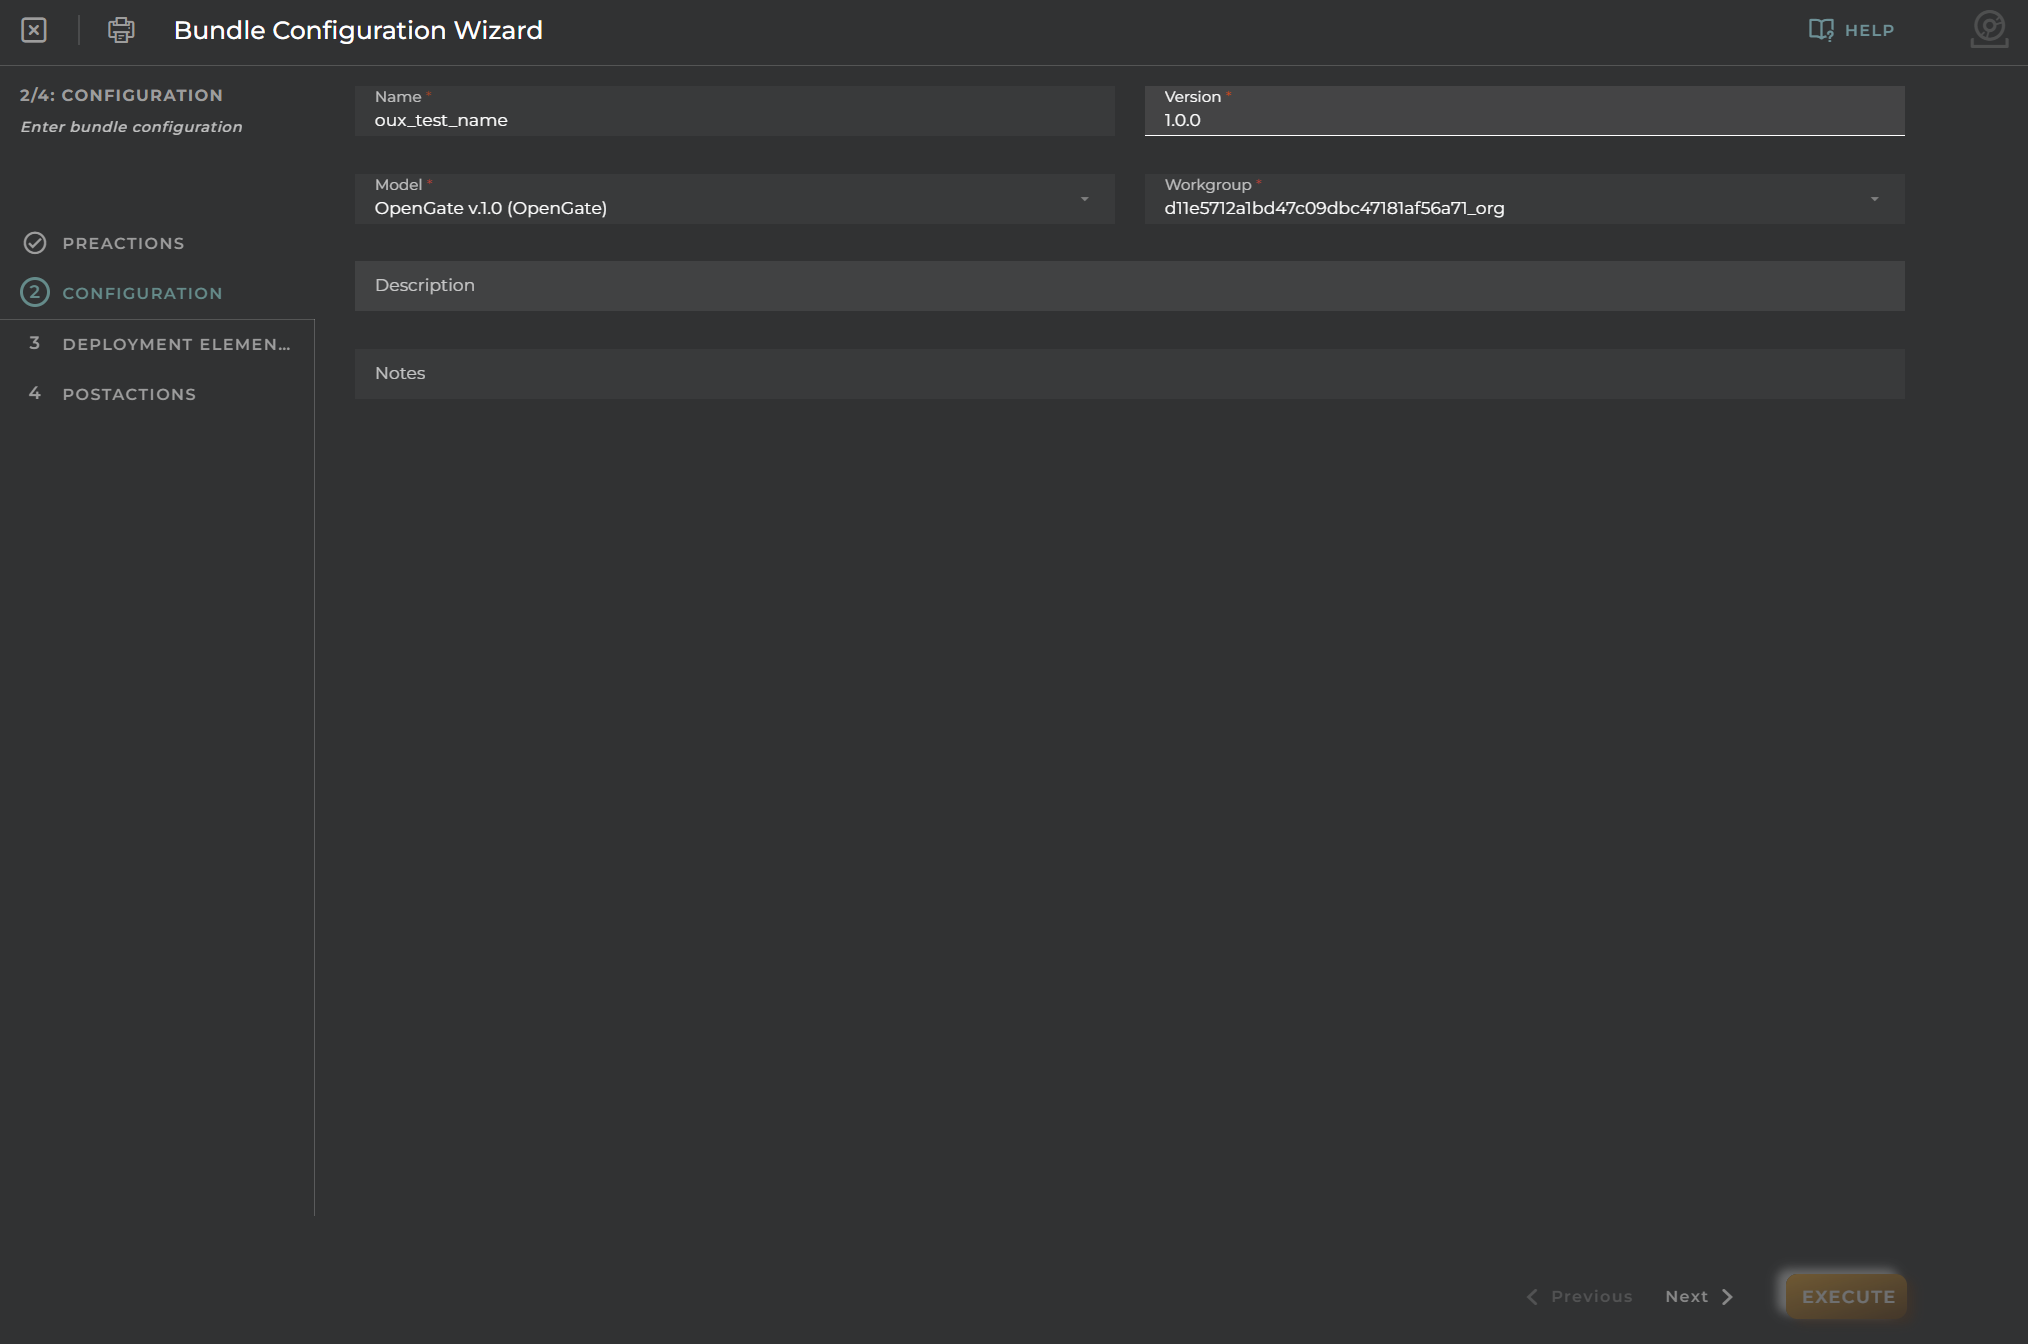The height and width of the screenshot is (1344, 2028).
Task: Go to the Preactions step
Action: [x=123, y=243]
